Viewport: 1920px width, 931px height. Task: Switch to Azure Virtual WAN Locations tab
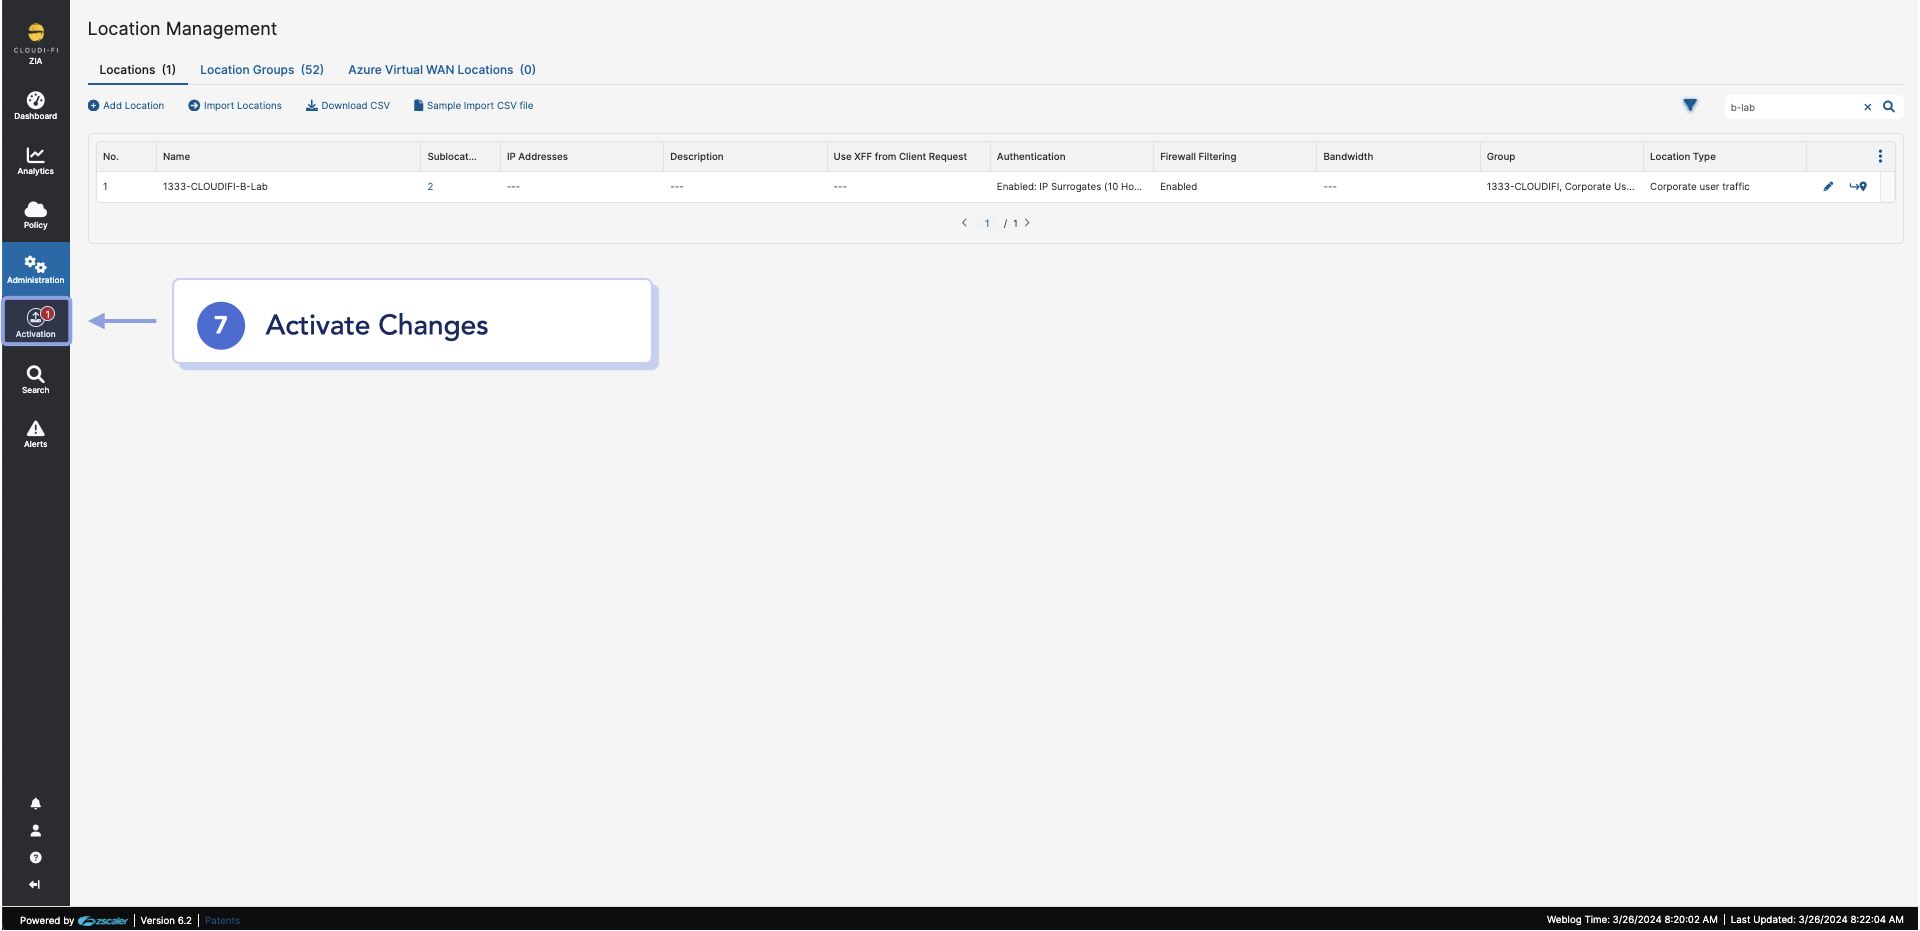click(x=442, y=70)
